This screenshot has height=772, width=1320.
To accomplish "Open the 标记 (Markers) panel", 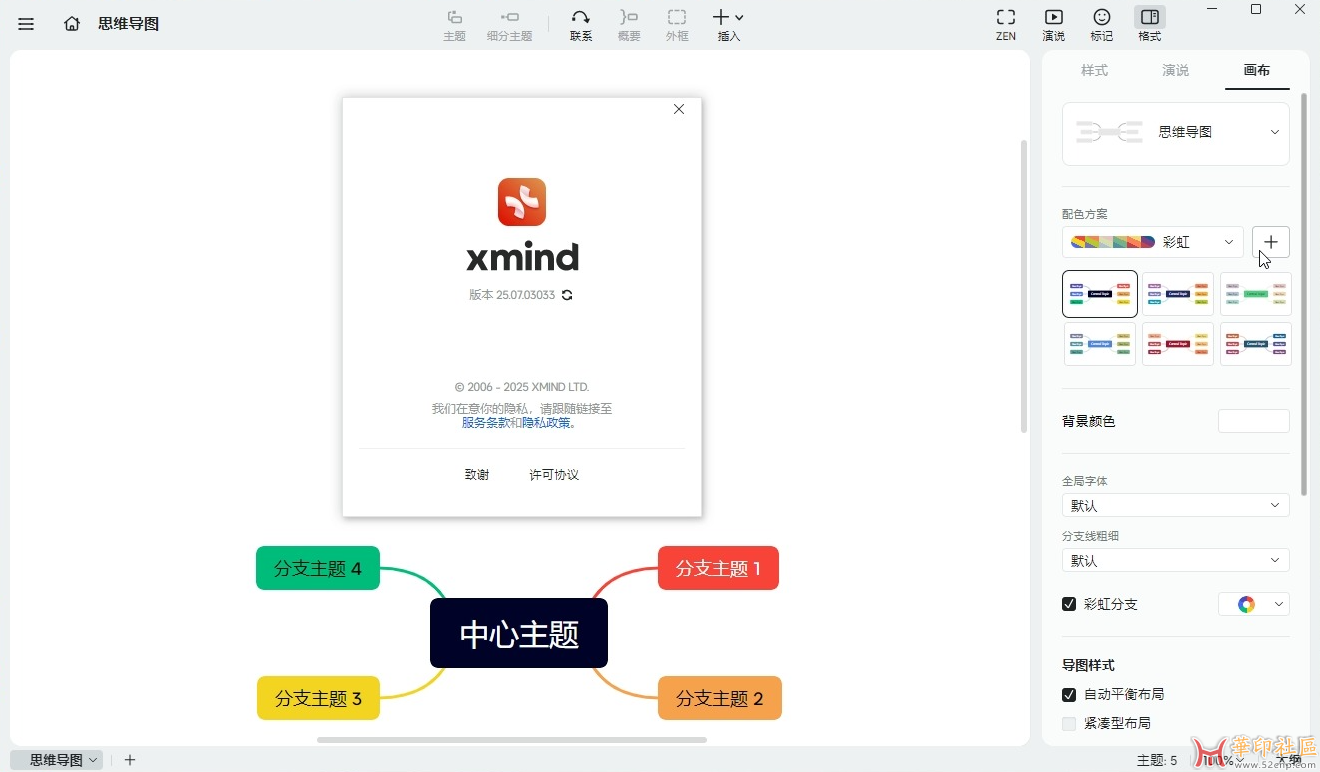I will 1101,24.
